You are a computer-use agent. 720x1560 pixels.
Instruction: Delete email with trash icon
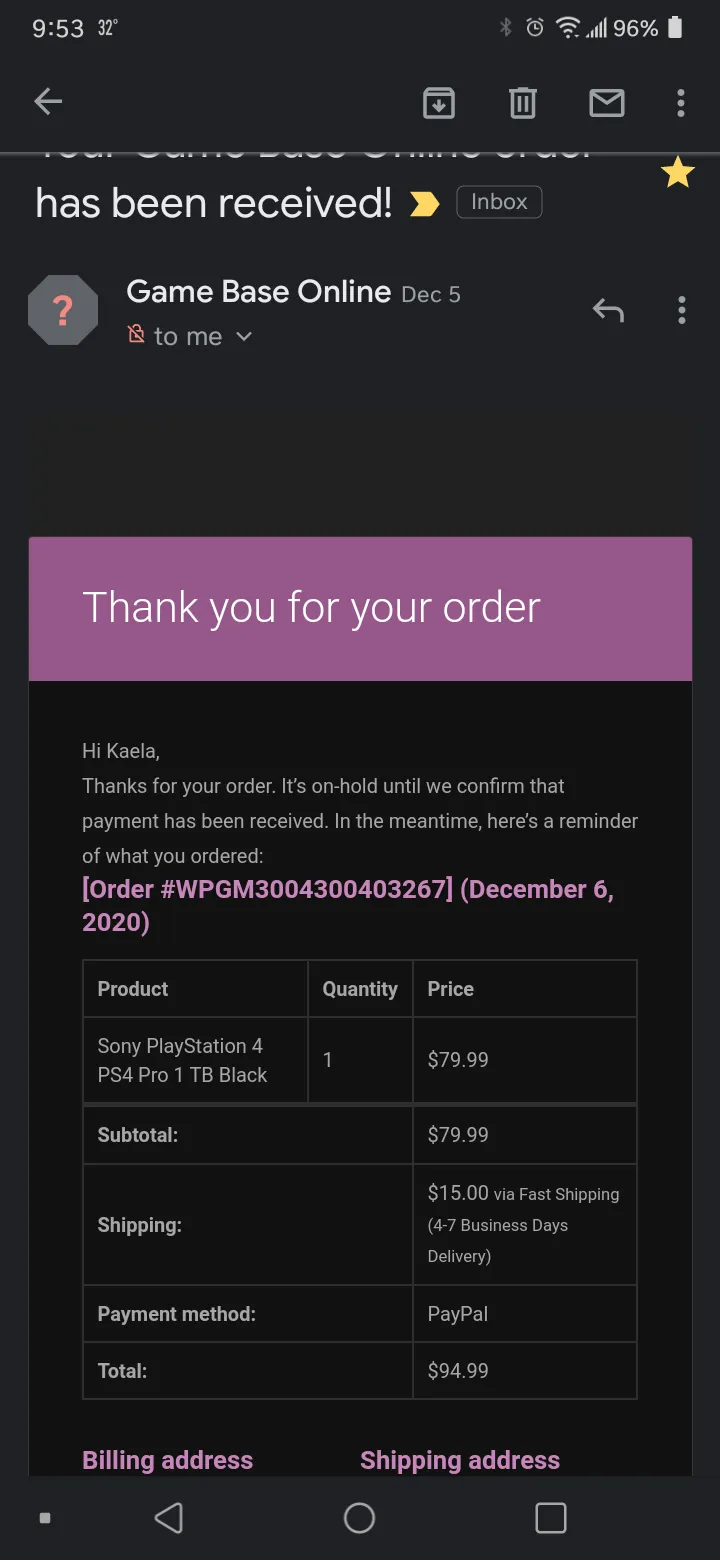click(x=523, y=102)
